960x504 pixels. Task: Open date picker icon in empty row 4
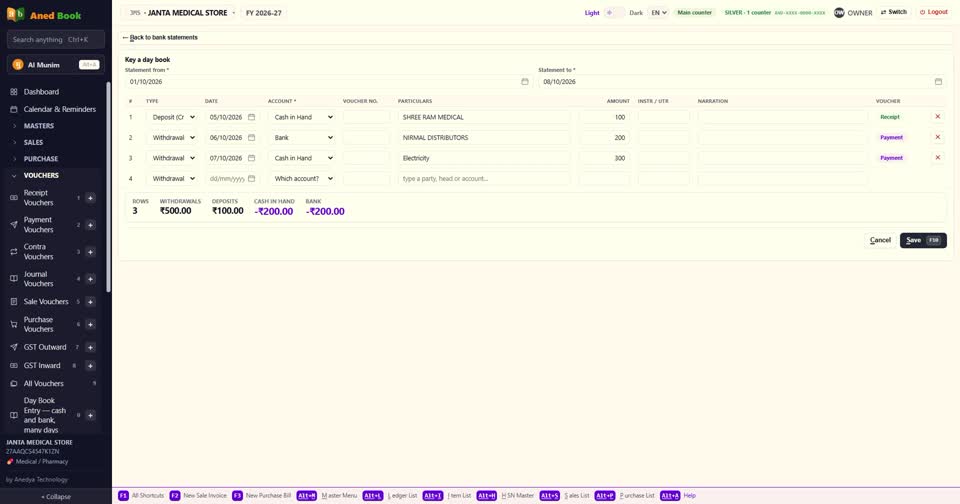[251, 178]
